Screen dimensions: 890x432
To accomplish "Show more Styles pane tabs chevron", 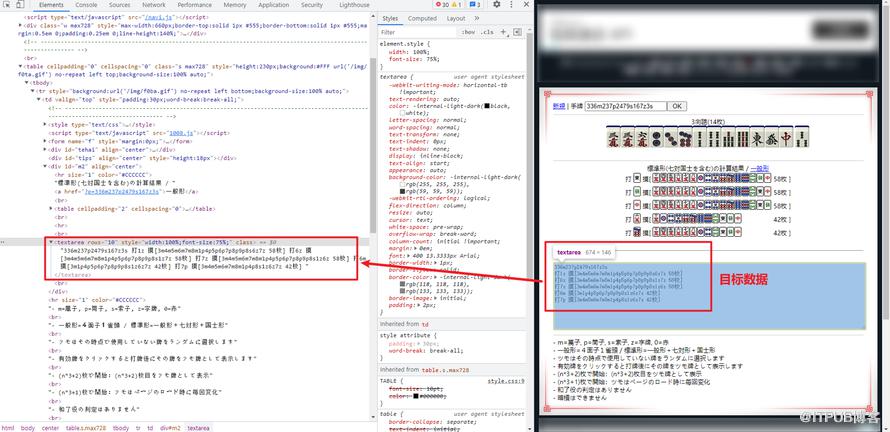I will pos(477,18).
